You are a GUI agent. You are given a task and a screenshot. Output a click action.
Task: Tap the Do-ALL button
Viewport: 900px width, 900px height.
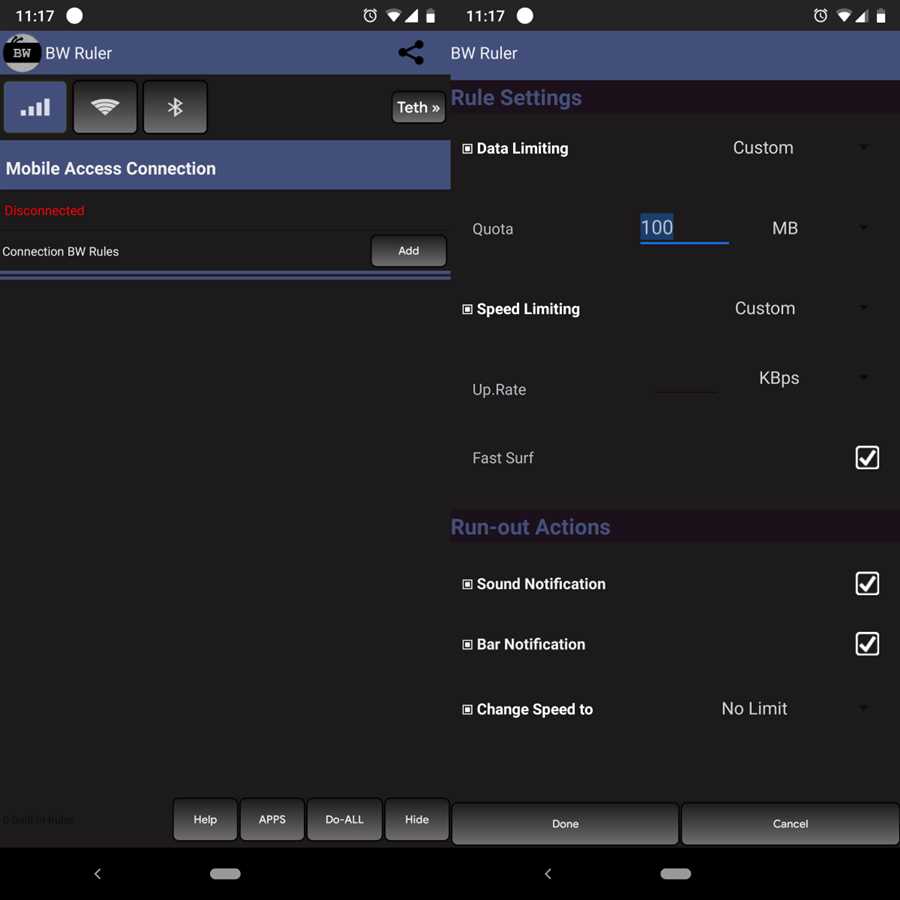pos(344,819)
